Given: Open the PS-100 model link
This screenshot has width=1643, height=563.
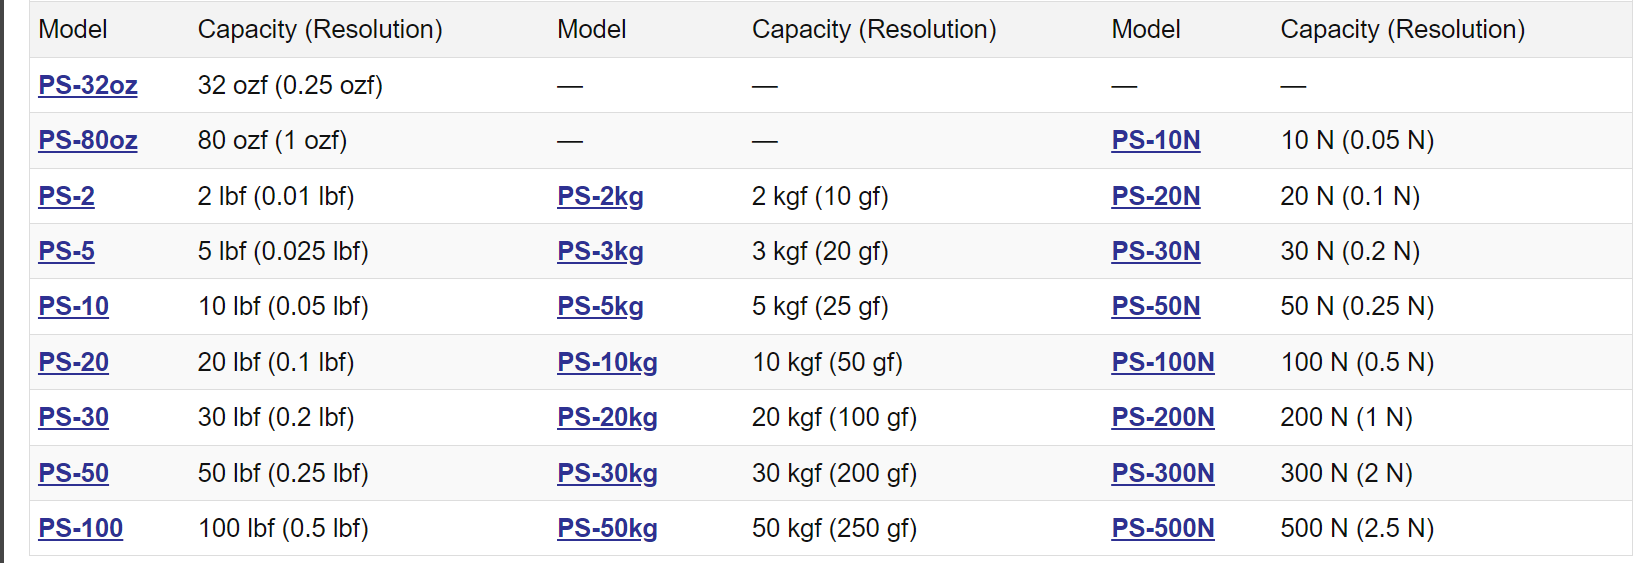Looking at the screenshot, I should (80, 529).
